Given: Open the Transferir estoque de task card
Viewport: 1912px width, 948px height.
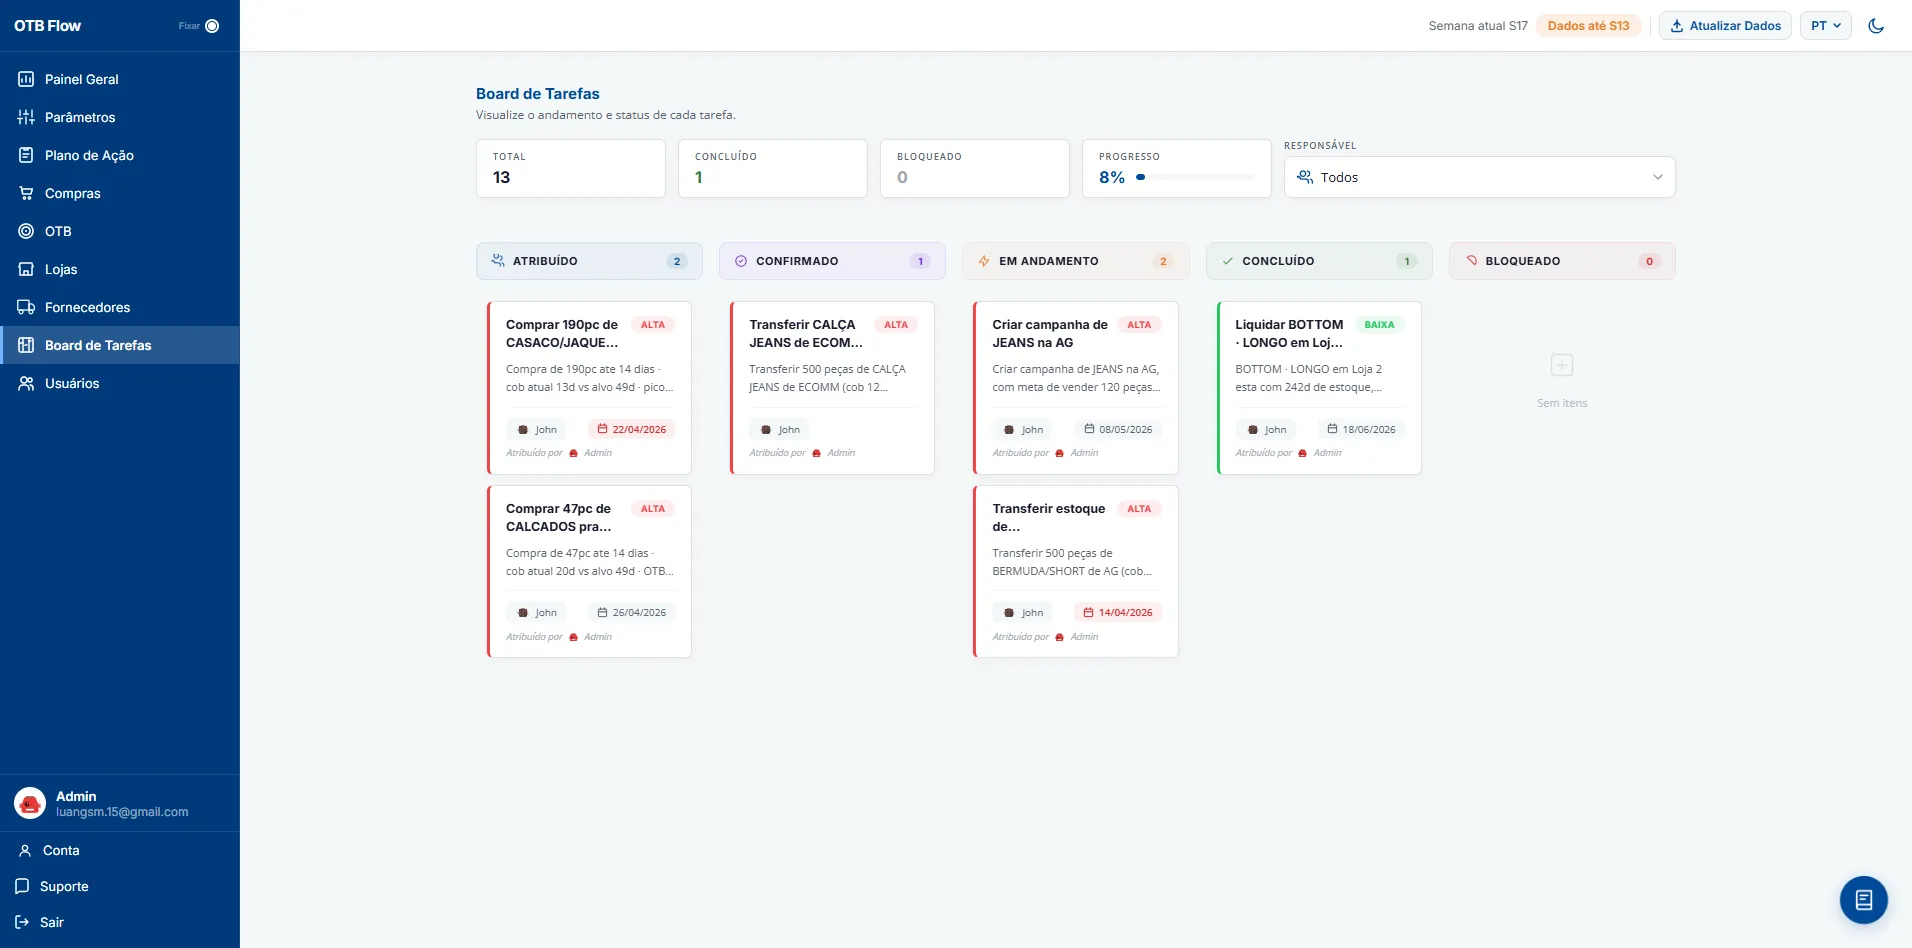Looking at the screenshot, I should (1076, 572).
